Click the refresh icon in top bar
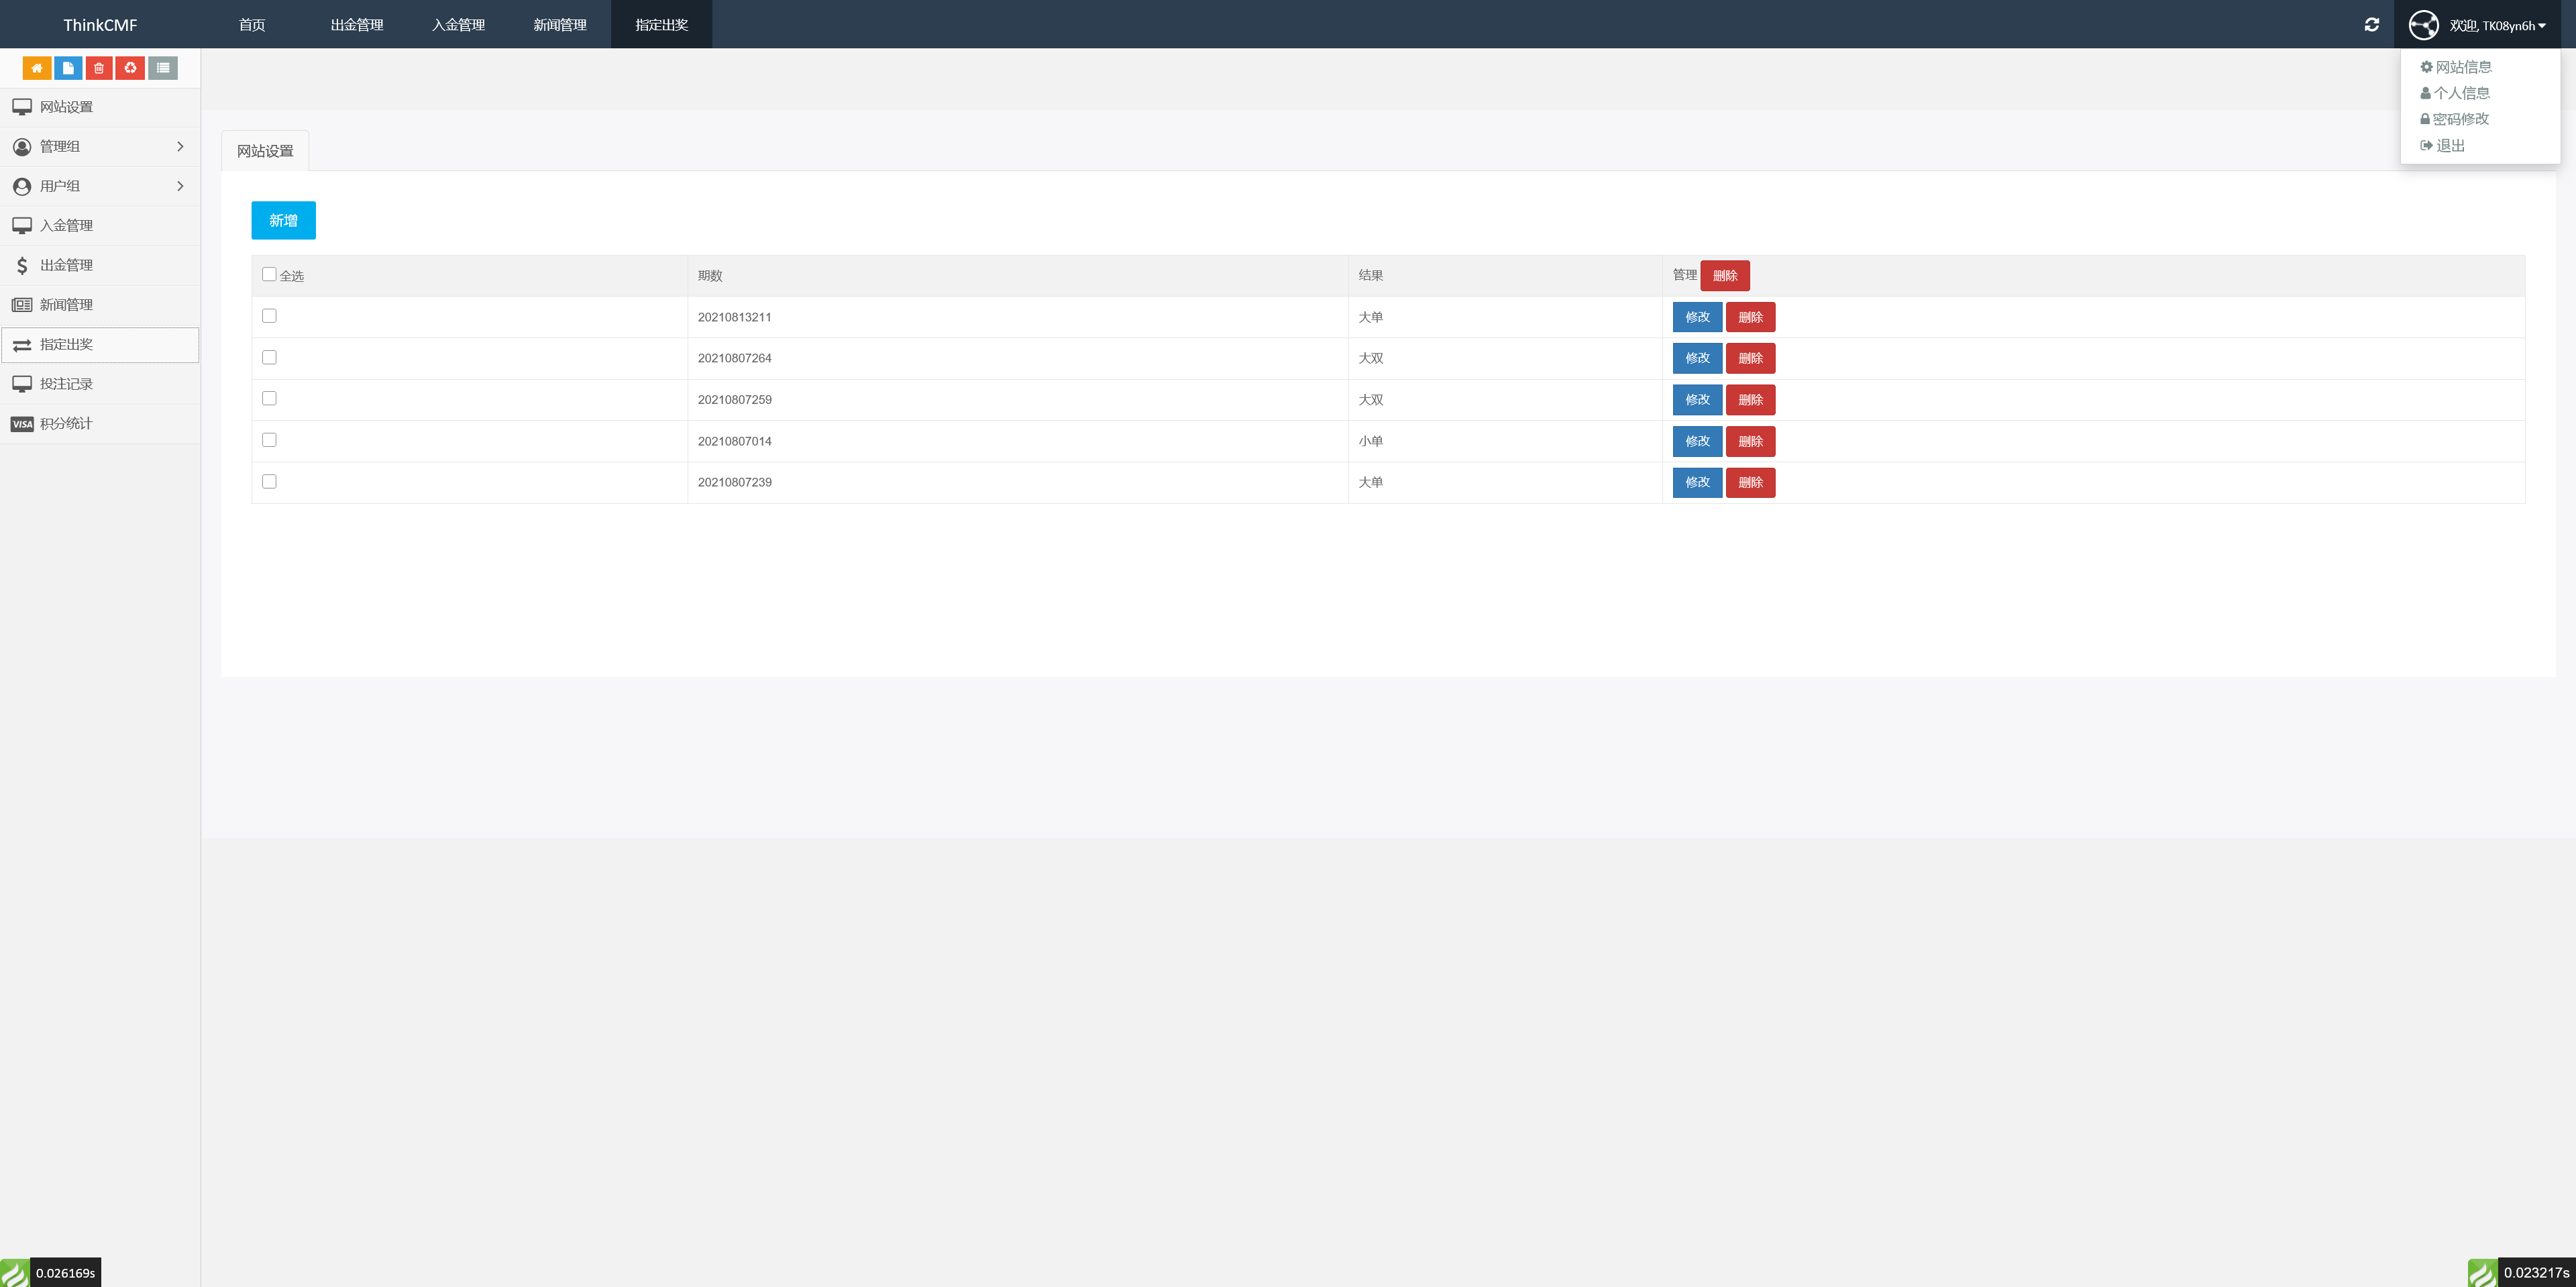This screenshot has height=1287, width=2576. (x=2371, y=25)
